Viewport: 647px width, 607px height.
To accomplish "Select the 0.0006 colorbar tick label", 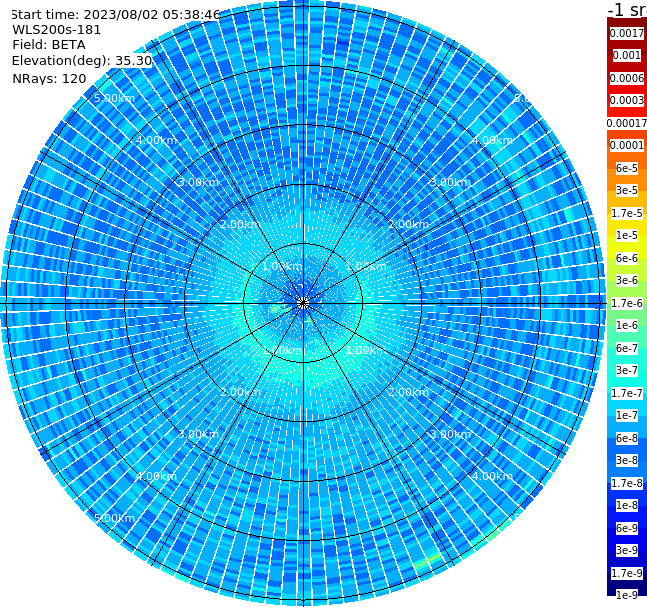I will pos(627,78).
